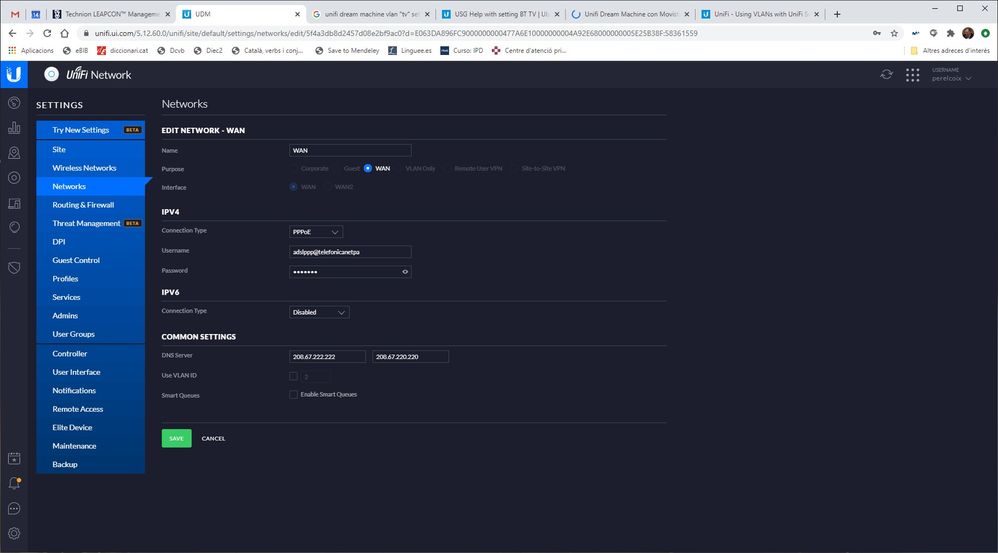Open the Events calendar icon in sidebar
Screen dimensions: 998x553
[x=14, y=459]
